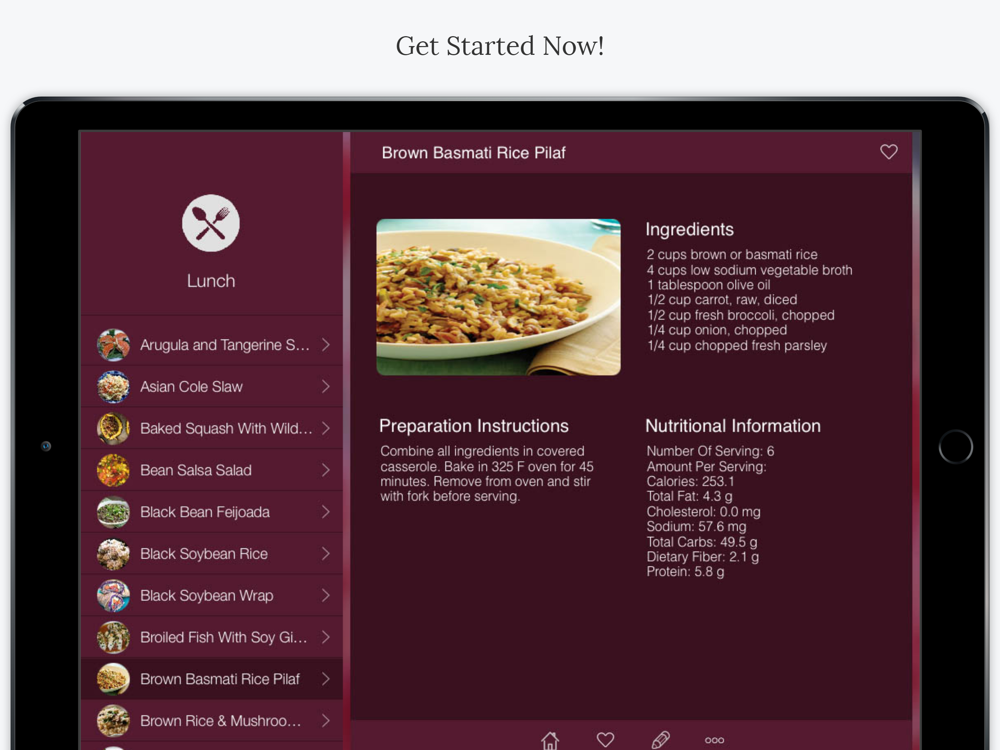The height and width of the screenshot is (750, 1000).
Task: Expand Broiled Fish With Soy row chevron
Action: (x=326, y=637)
